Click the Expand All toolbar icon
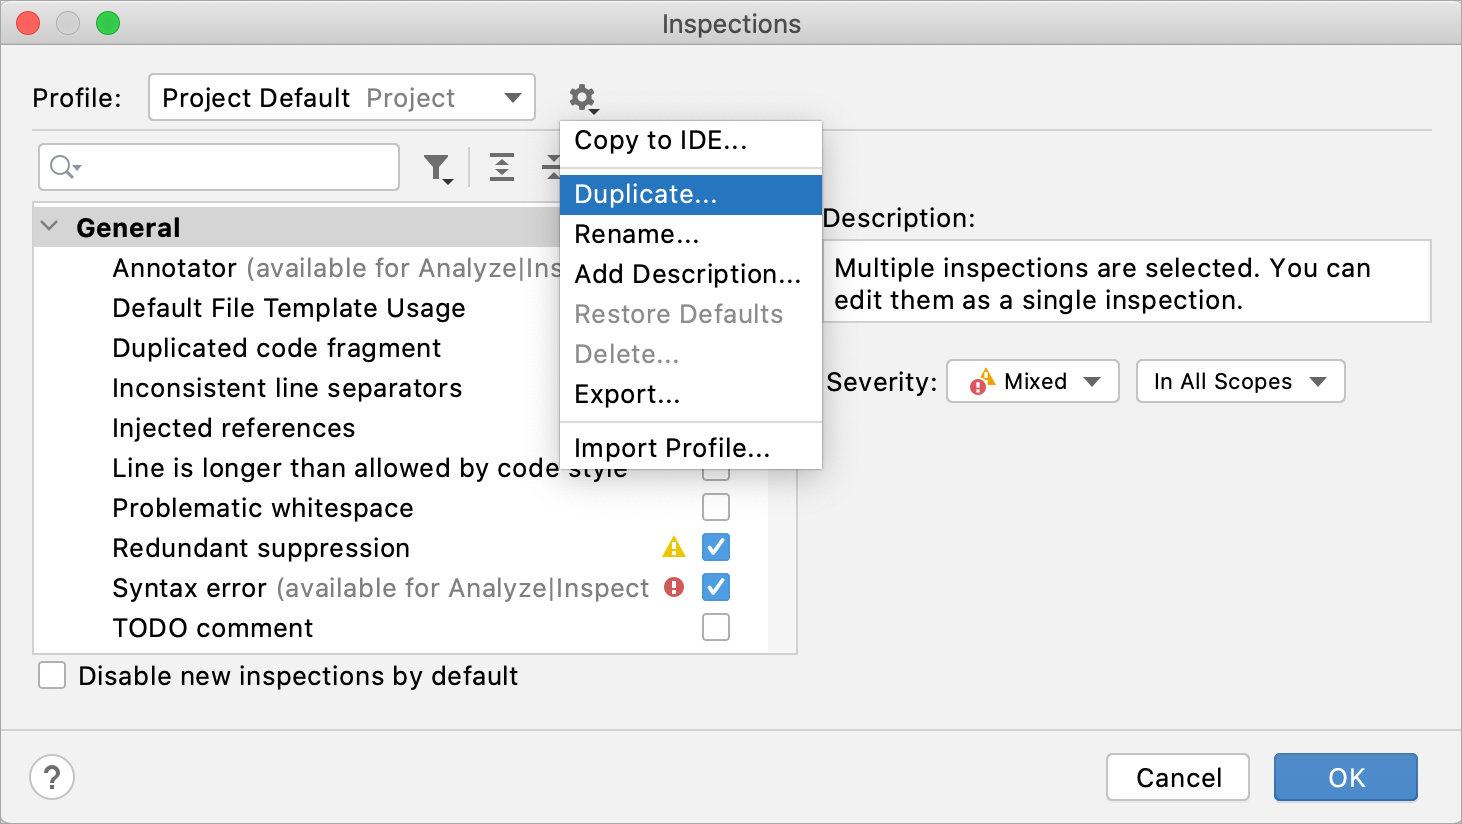The height and width of the screenshot is (824, 1462). click(502, 168)
